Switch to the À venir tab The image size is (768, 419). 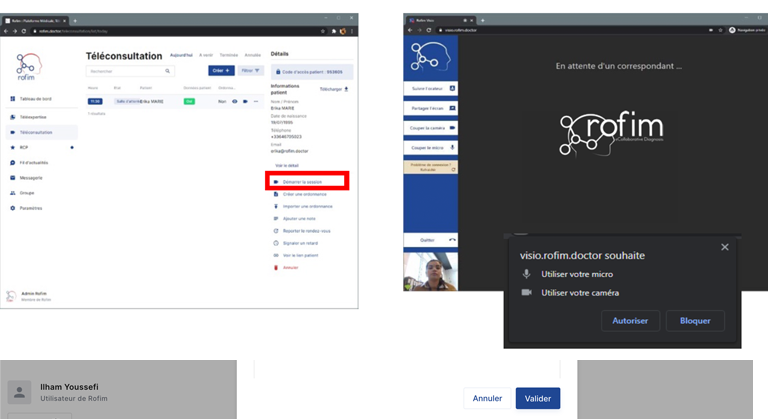[205, 55]
